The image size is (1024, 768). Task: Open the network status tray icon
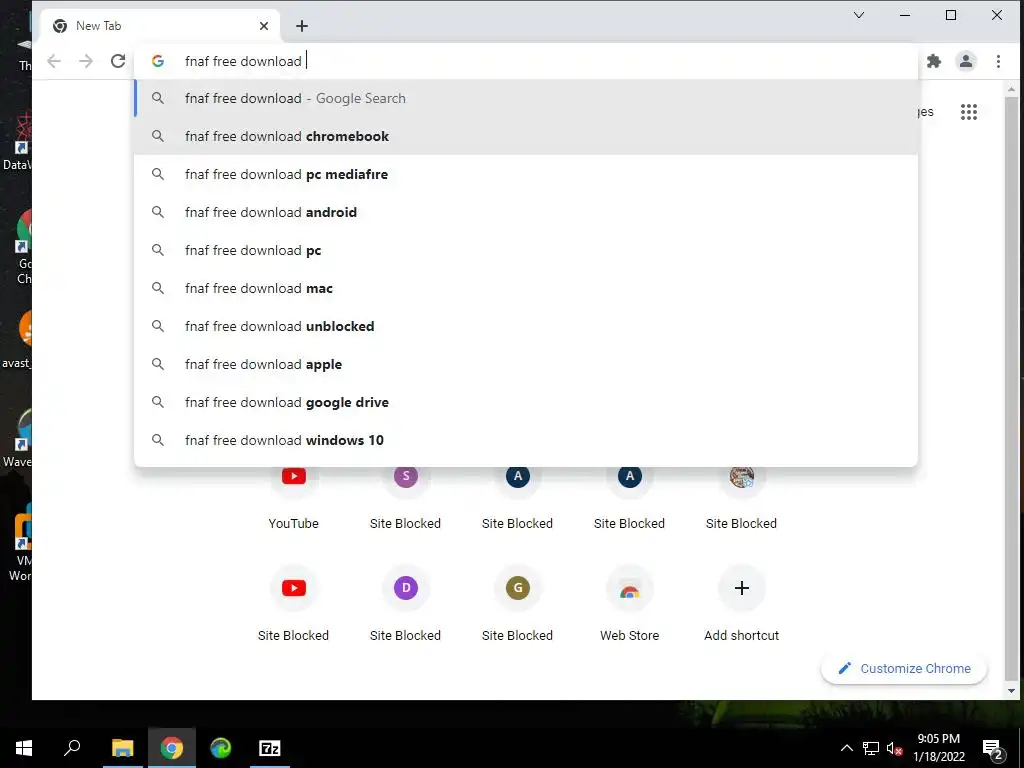(x=871, y=748)
